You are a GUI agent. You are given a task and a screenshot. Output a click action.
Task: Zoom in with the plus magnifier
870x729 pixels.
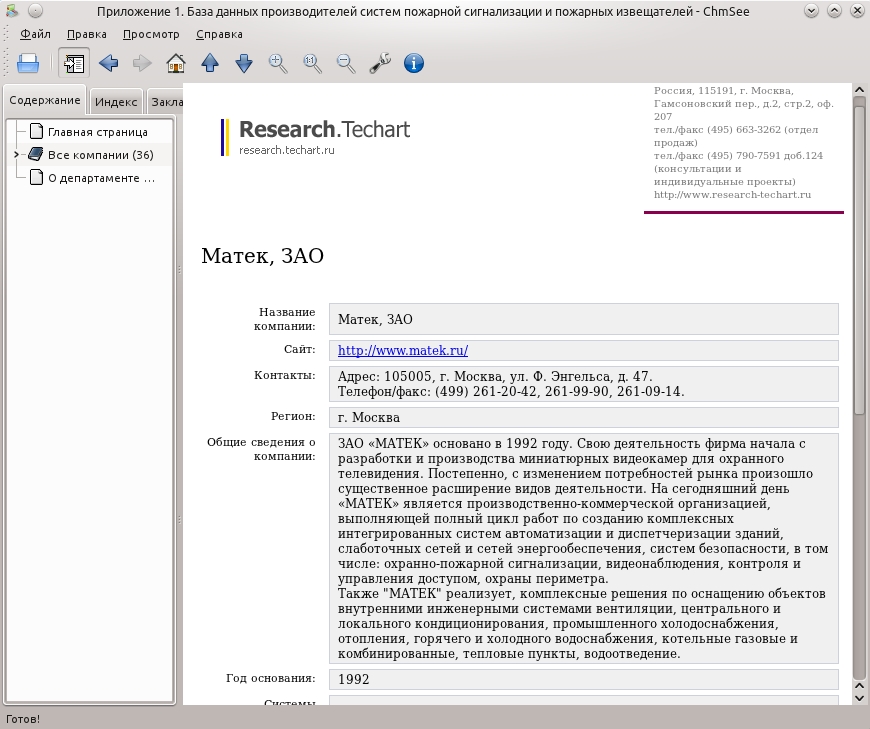point(278,63)
